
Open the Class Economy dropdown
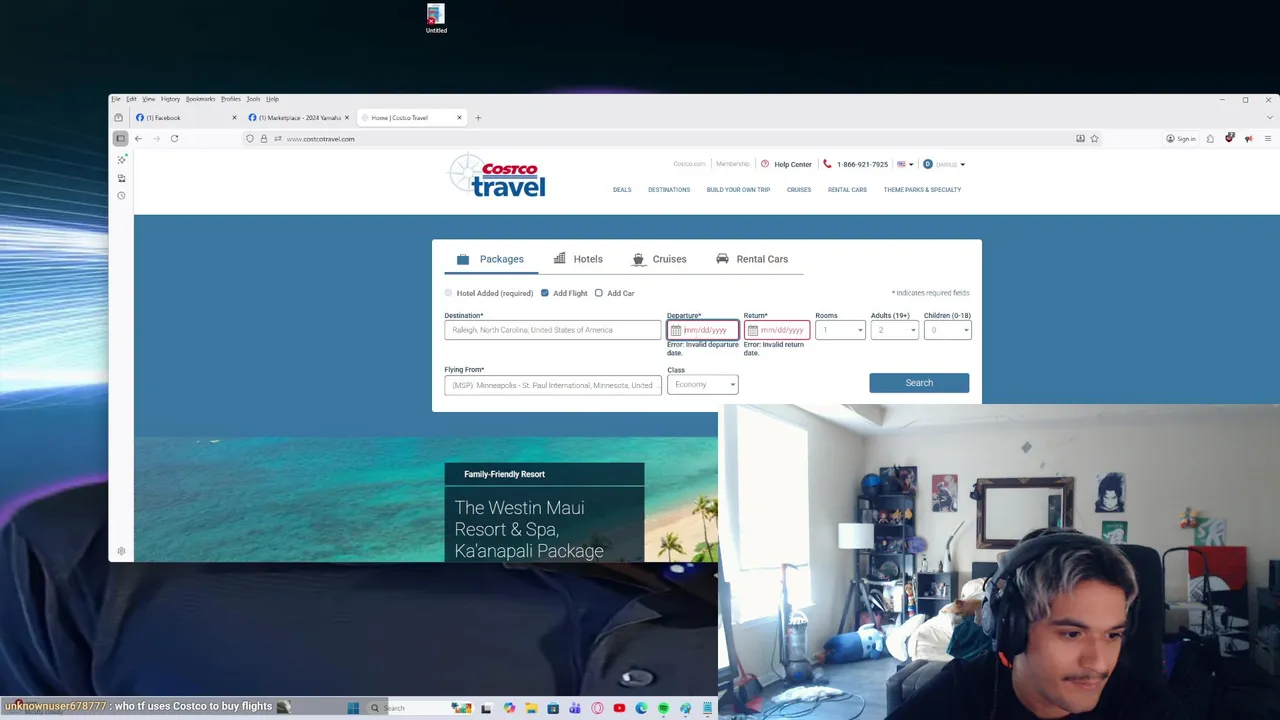pos(702,384)
